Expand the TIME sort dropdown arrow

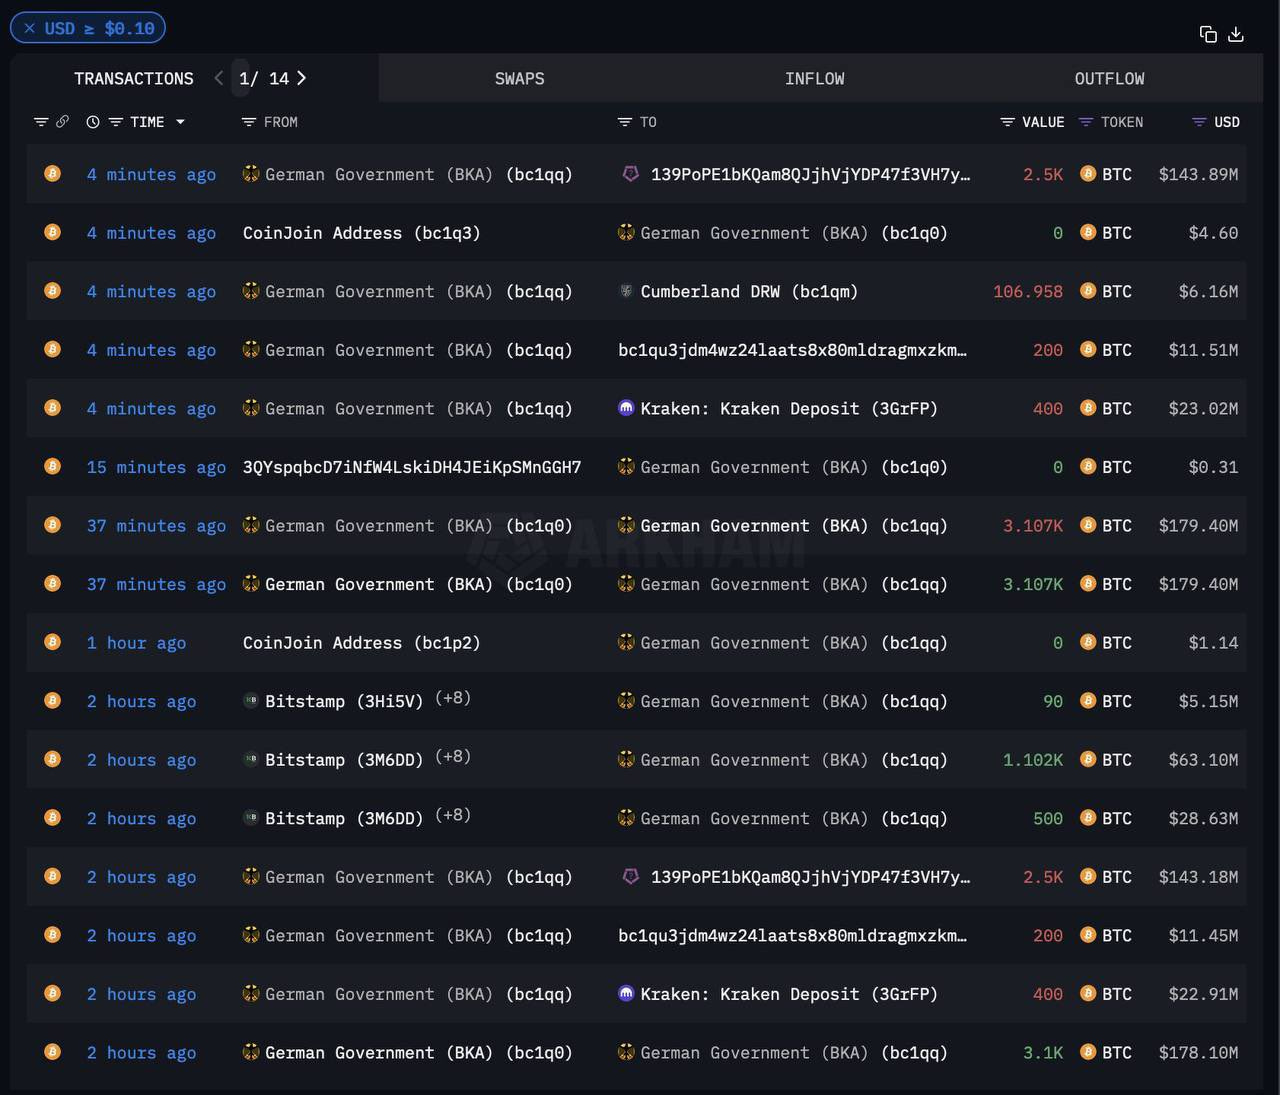click(x=181, y=122)
